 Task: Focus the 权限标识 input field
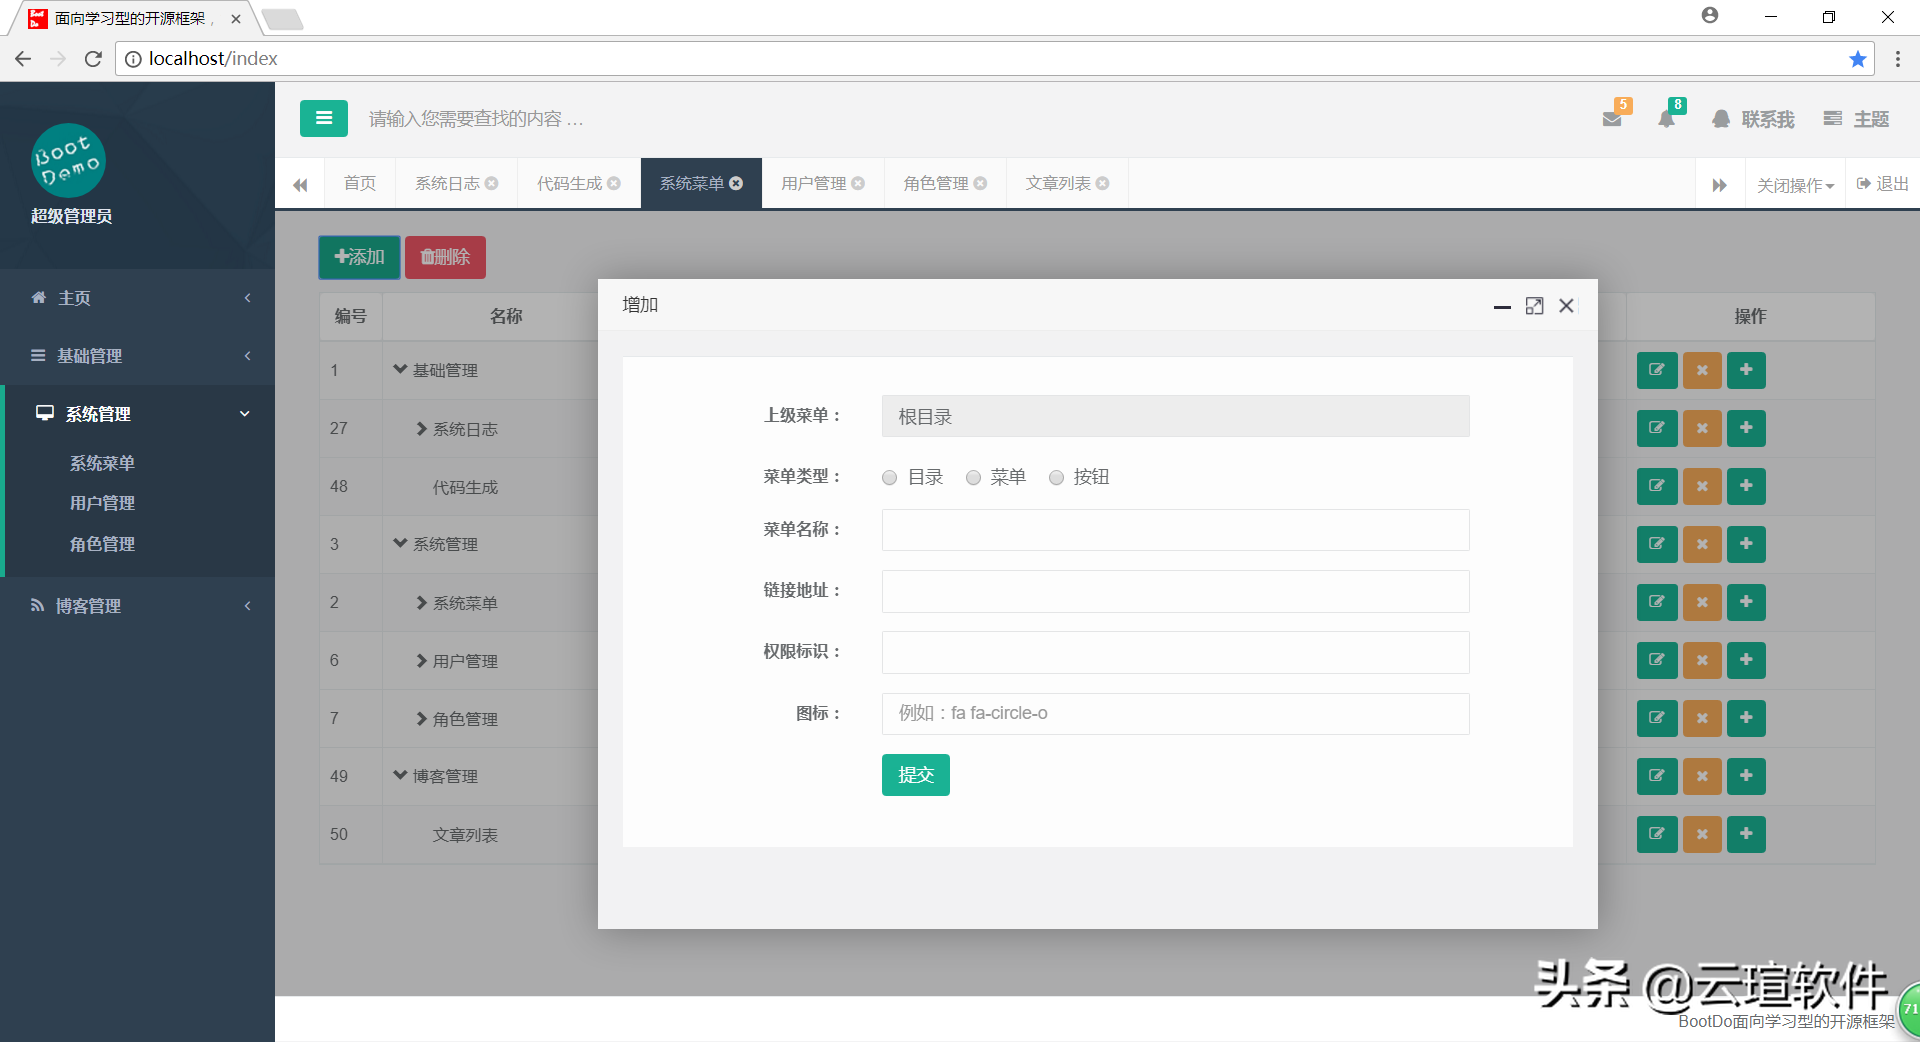coord(1175,652)
